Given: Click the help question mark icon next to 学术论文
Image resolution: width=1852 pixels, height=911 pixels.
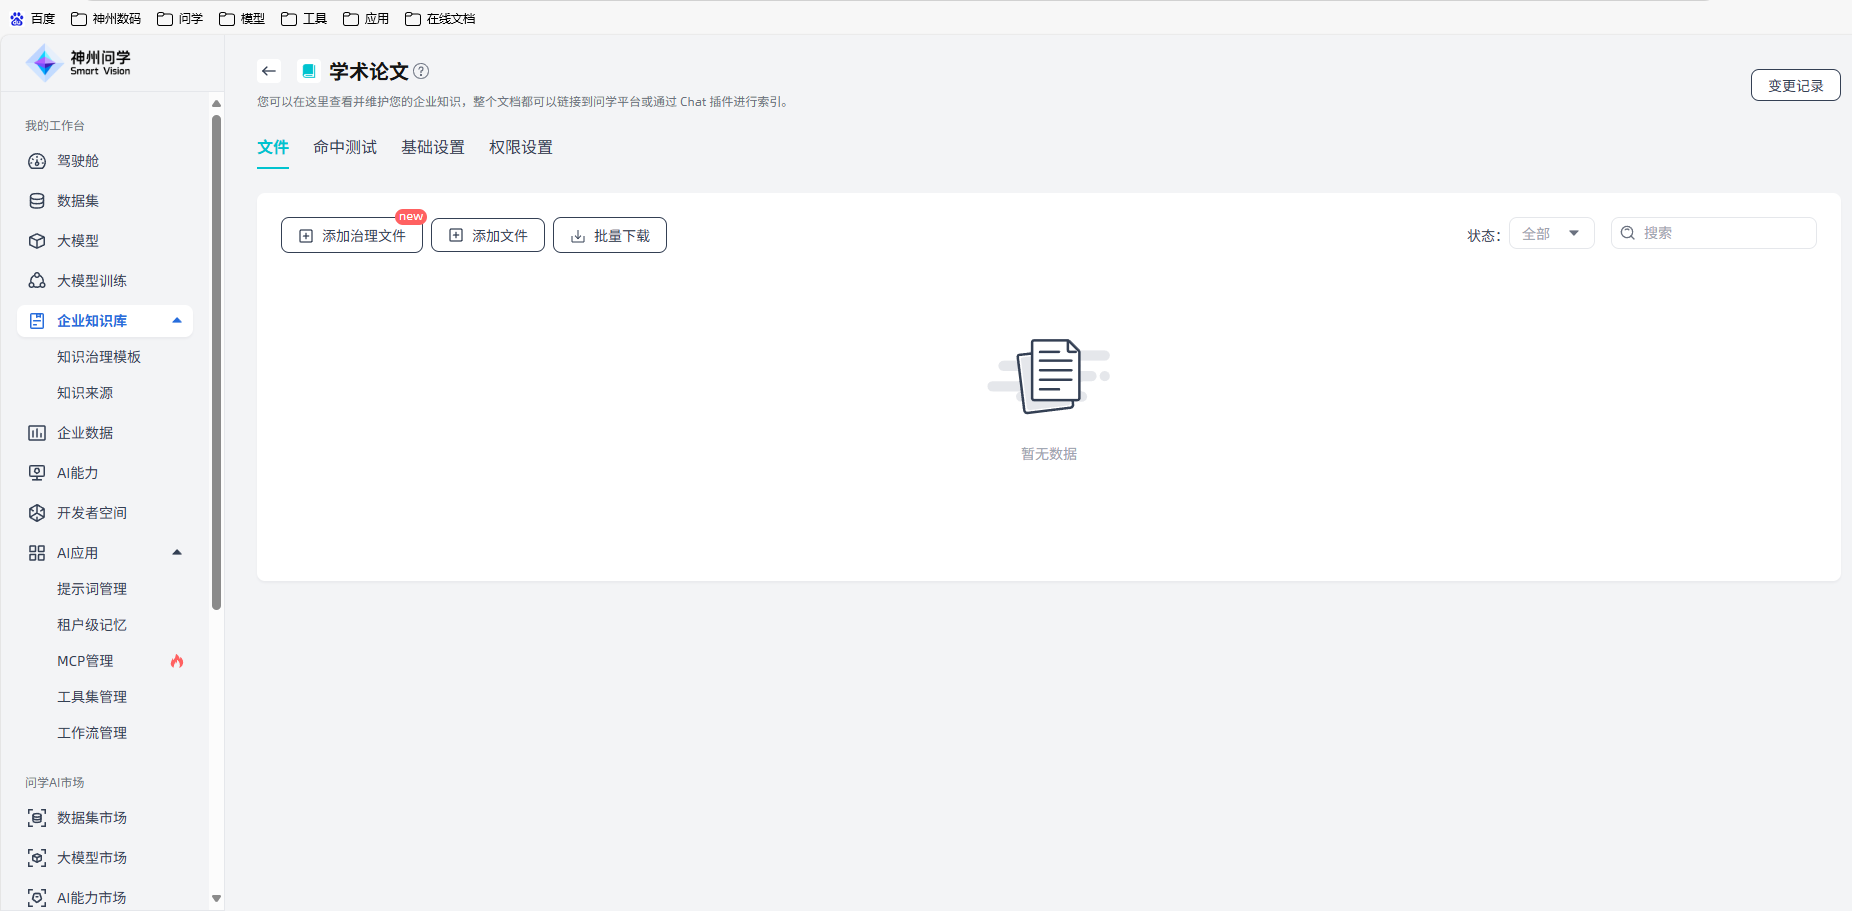Looking at the screenshot, I should coord(421,71).
